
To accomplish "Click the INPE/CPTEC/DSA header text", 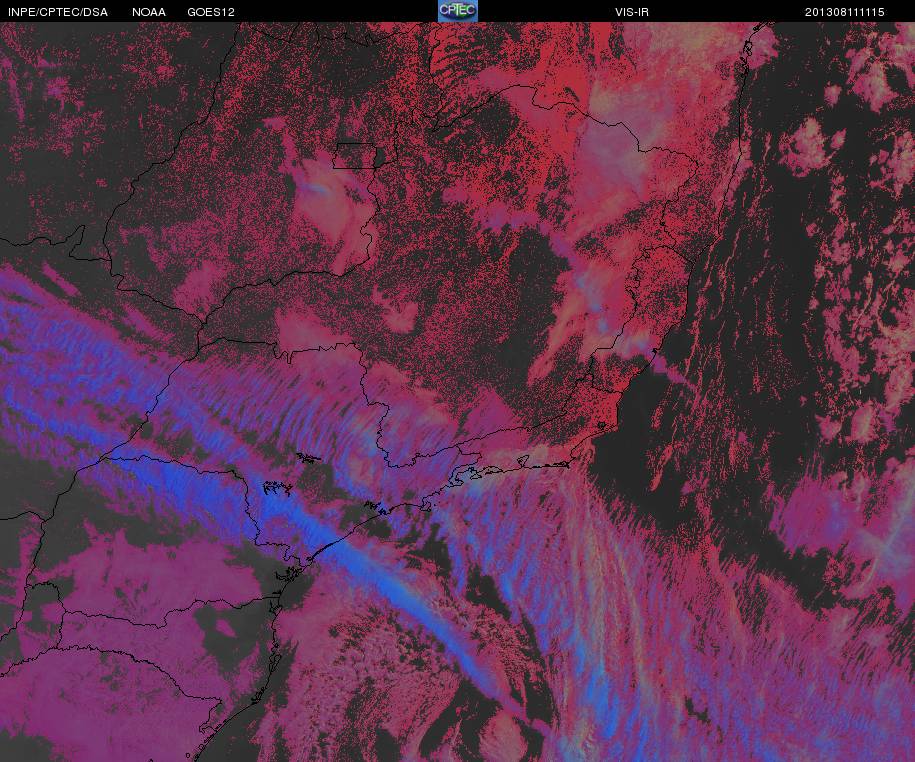I will click(x=58, y=12).
